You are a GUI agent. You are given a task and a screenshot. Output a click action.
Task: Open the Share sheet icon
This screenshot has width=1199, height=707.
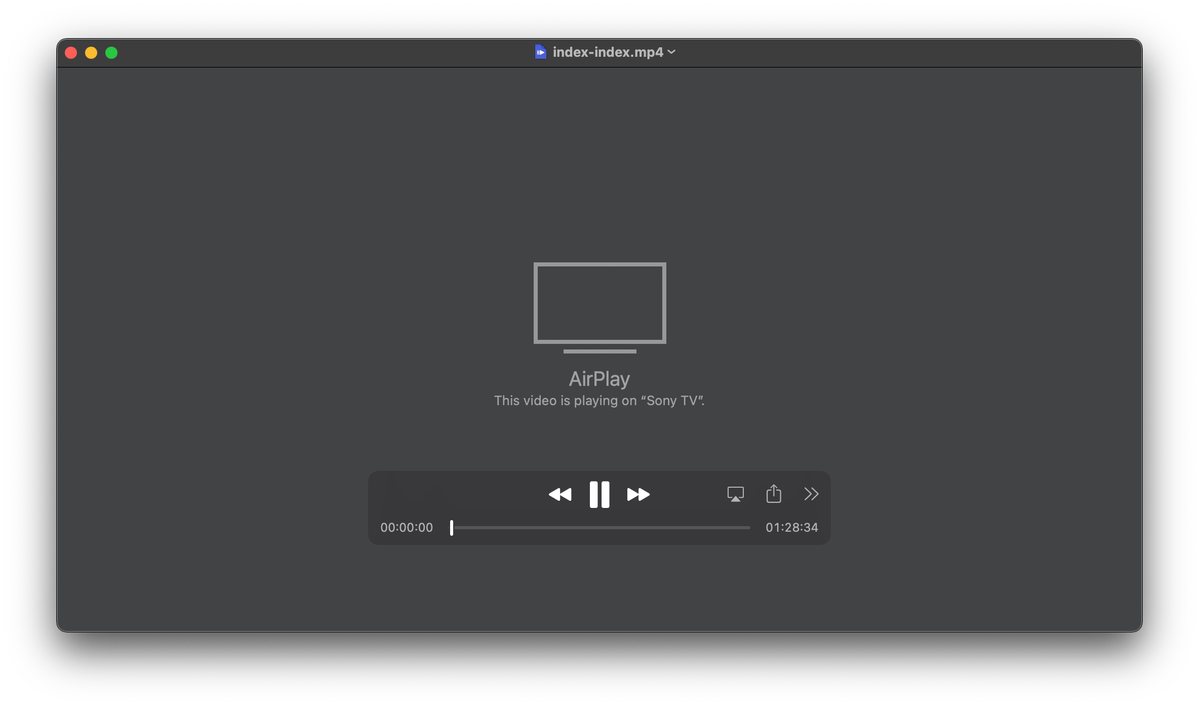[773, 493]
